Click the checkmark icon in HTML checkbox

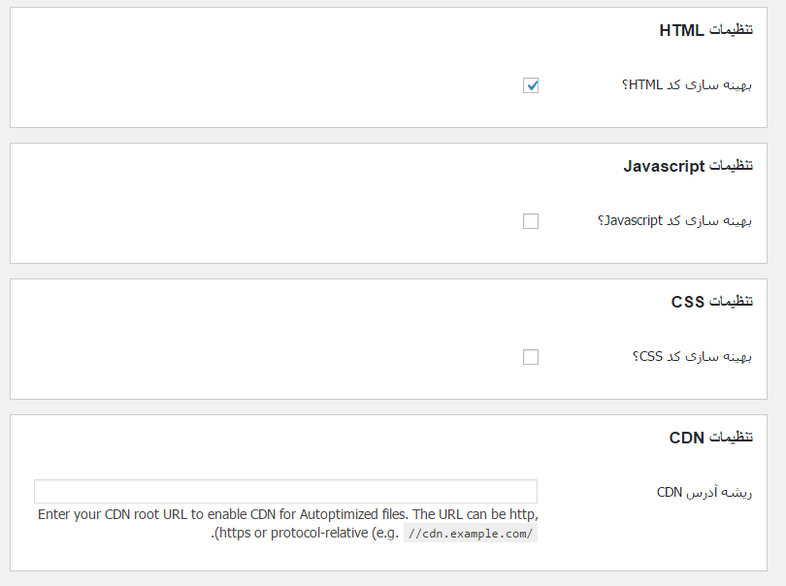point(532,86)
